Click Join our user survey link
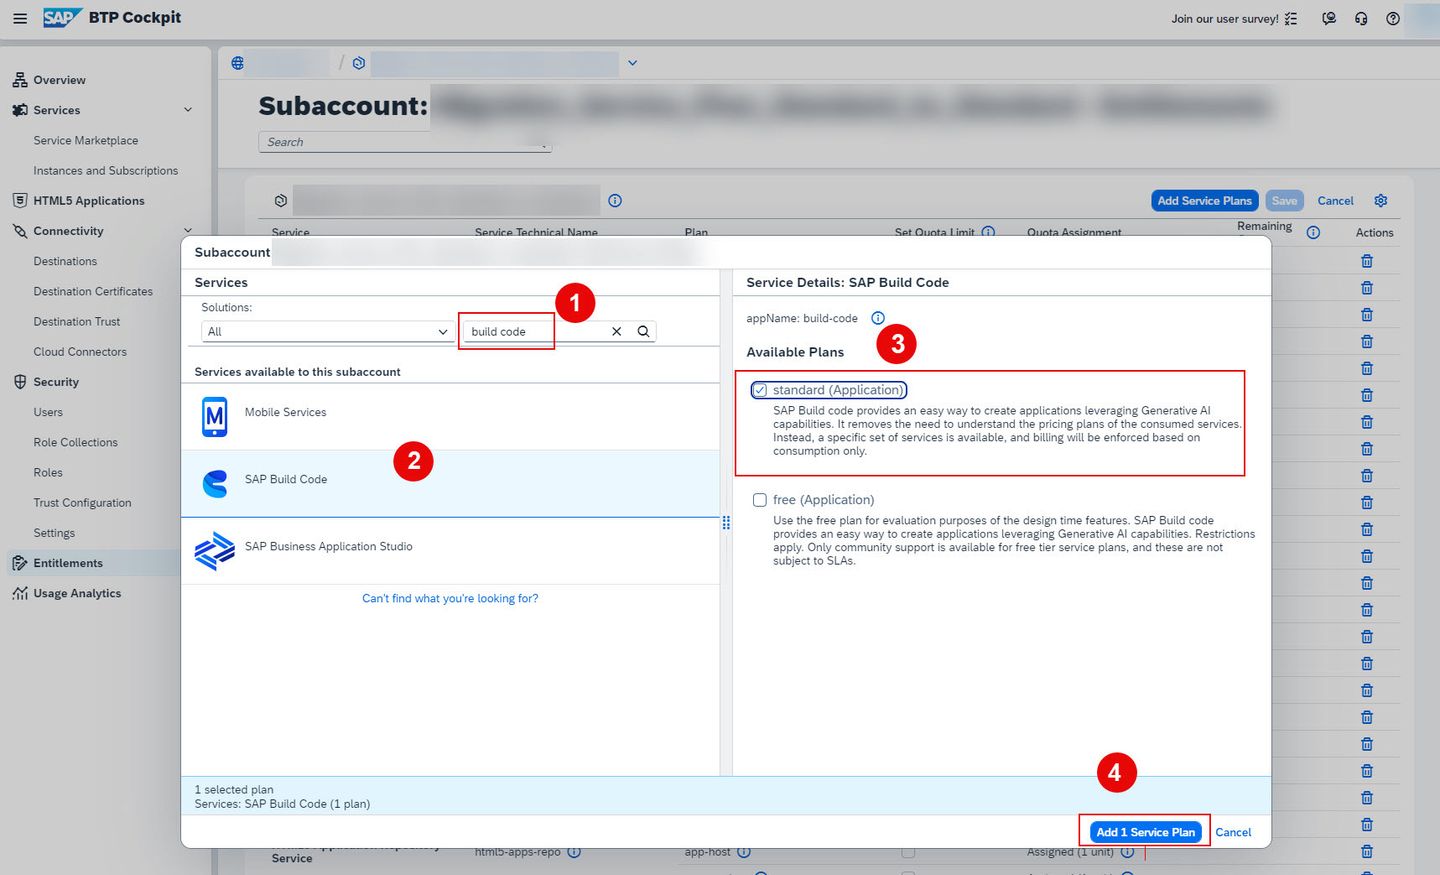 [1225, 19]
